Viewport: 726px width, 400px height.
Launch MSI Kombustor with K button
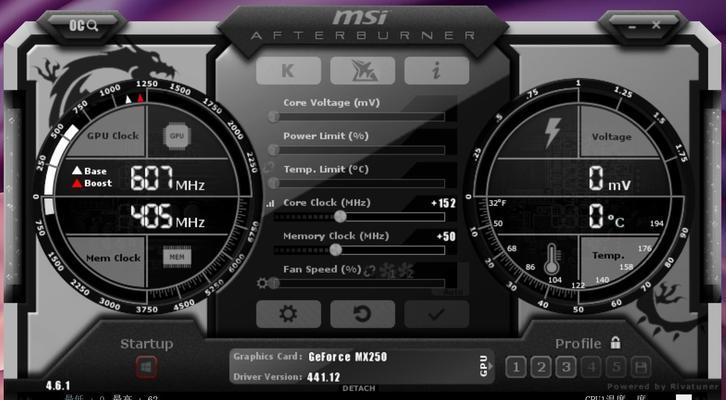coord(288,71)
